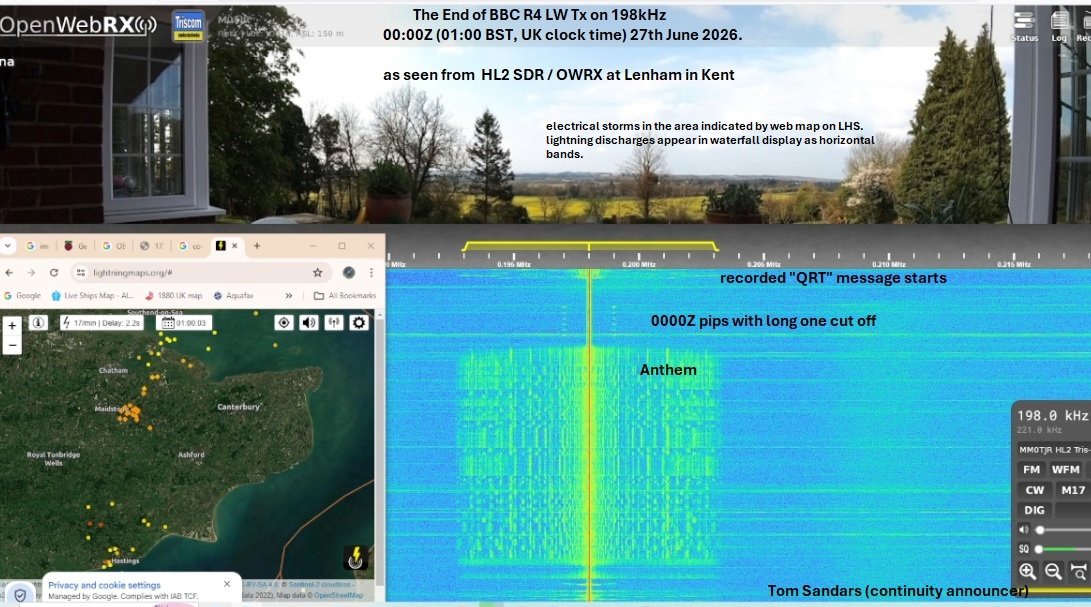Image resolution: width=1091 pixels, height=607 pixels.
Task: Open the lightning map info button
Action: click(x=39, y=323)
